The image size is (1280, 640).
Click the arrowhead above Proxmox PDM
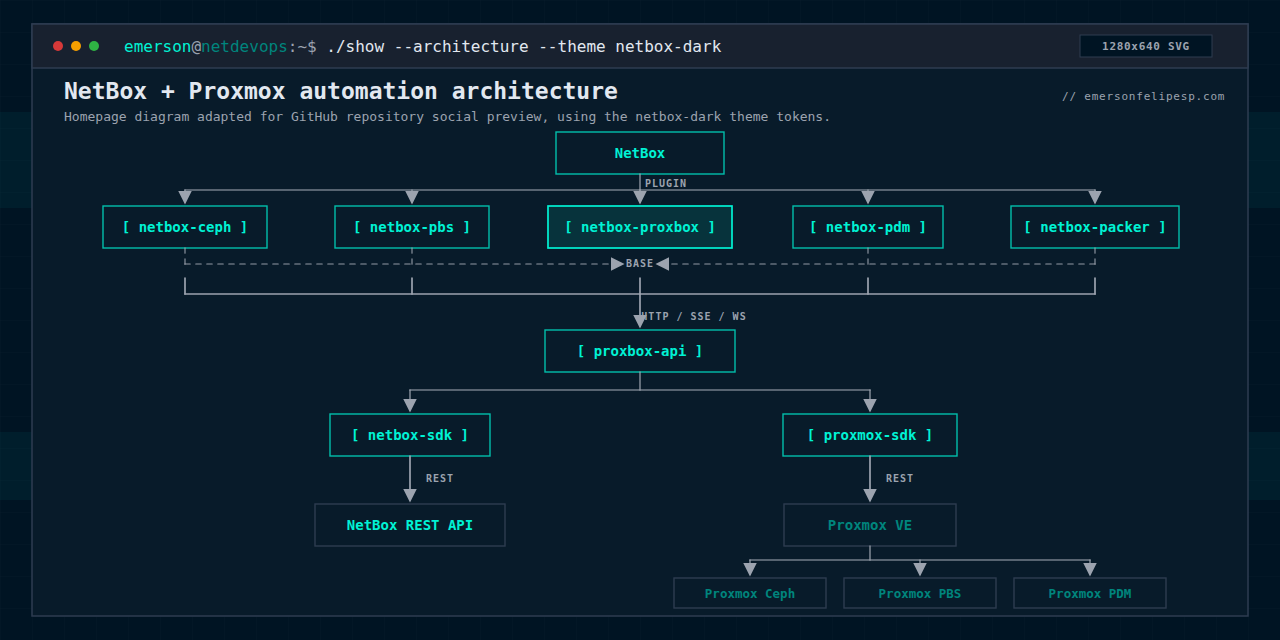(1090, 570)
